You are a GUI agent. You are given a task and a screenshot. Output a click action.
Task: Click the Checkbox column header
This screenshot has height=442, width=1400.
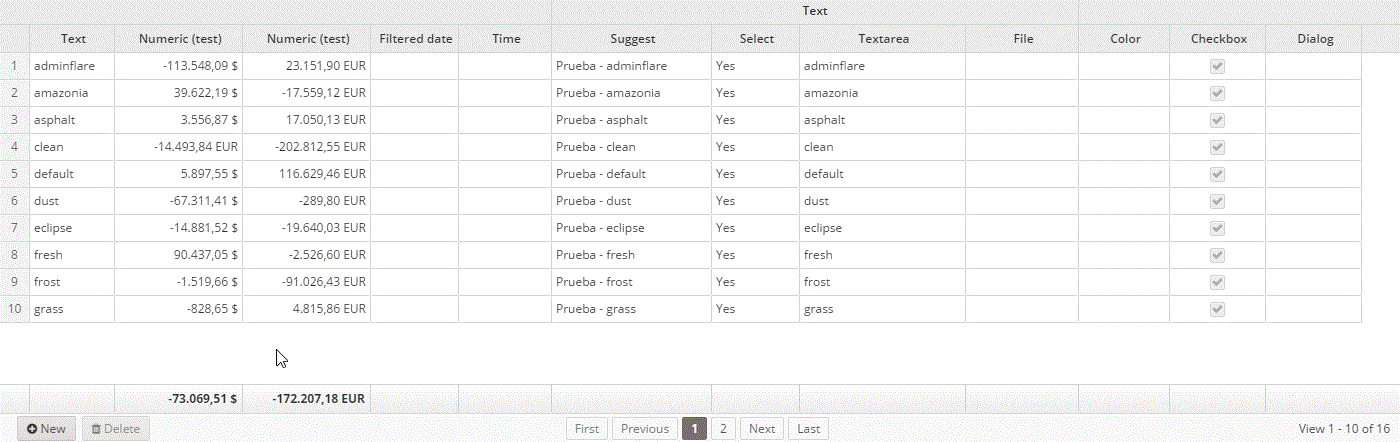(x=1218, y=39)
